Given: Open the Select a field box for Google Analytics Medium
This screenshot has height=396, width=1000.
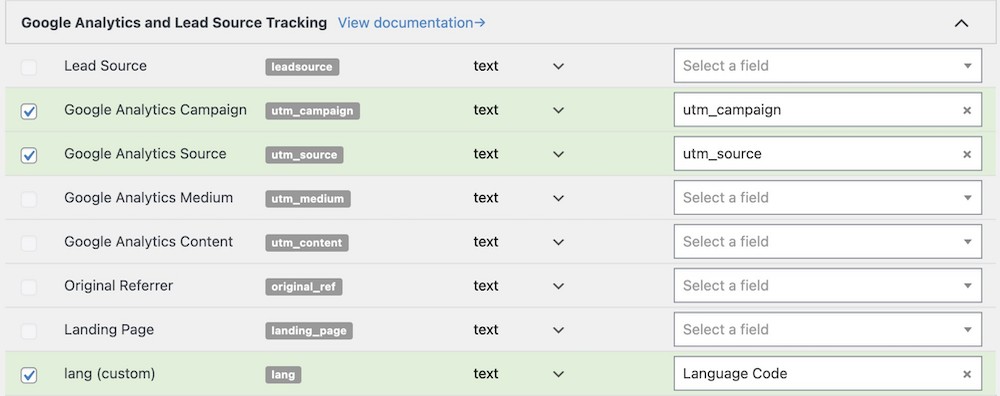Looking at the screenshot, I should pos(827,198).
